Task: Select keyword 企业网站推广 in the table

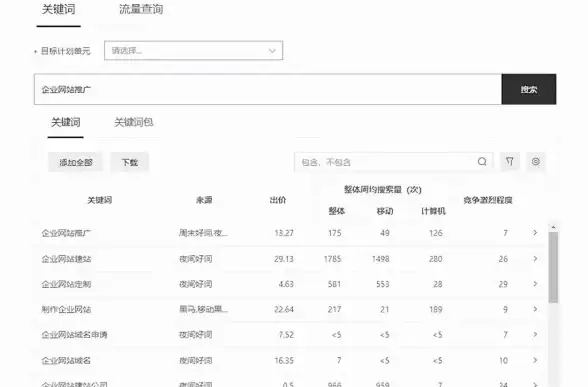Action: tap(66, 233)
